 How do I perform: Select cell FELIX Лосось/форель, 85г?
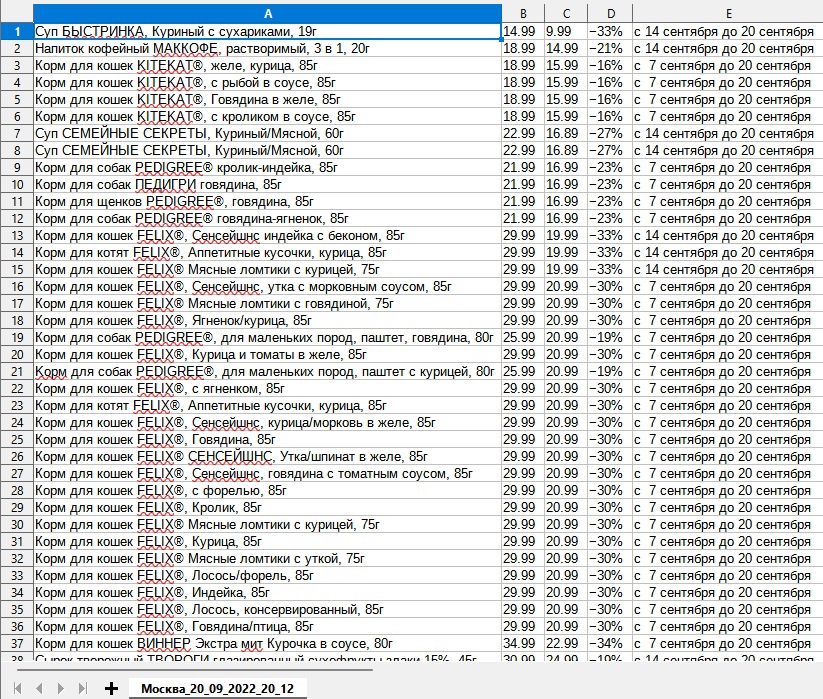[267, 575]
